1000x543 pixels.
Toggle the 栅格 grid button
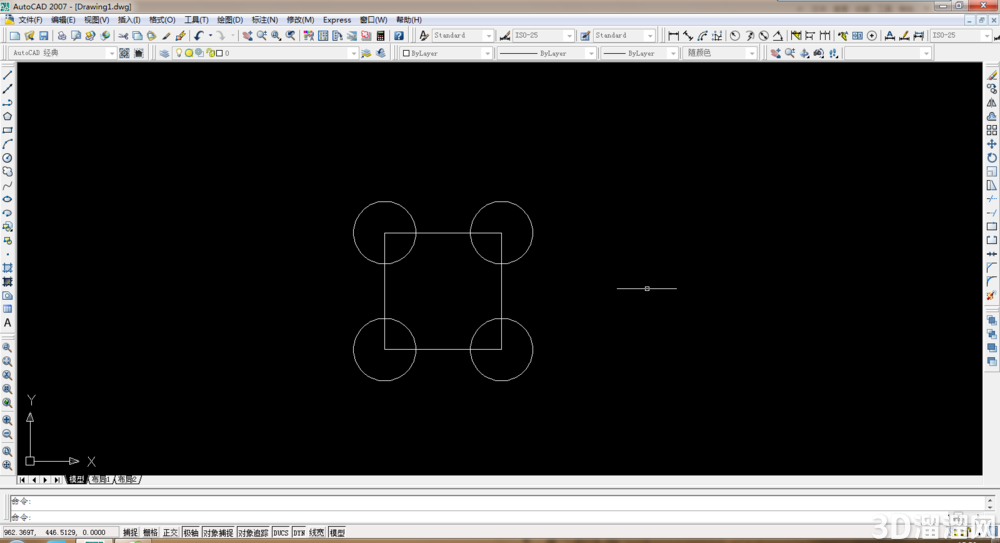pyautogui.click(x=150, y=532)
